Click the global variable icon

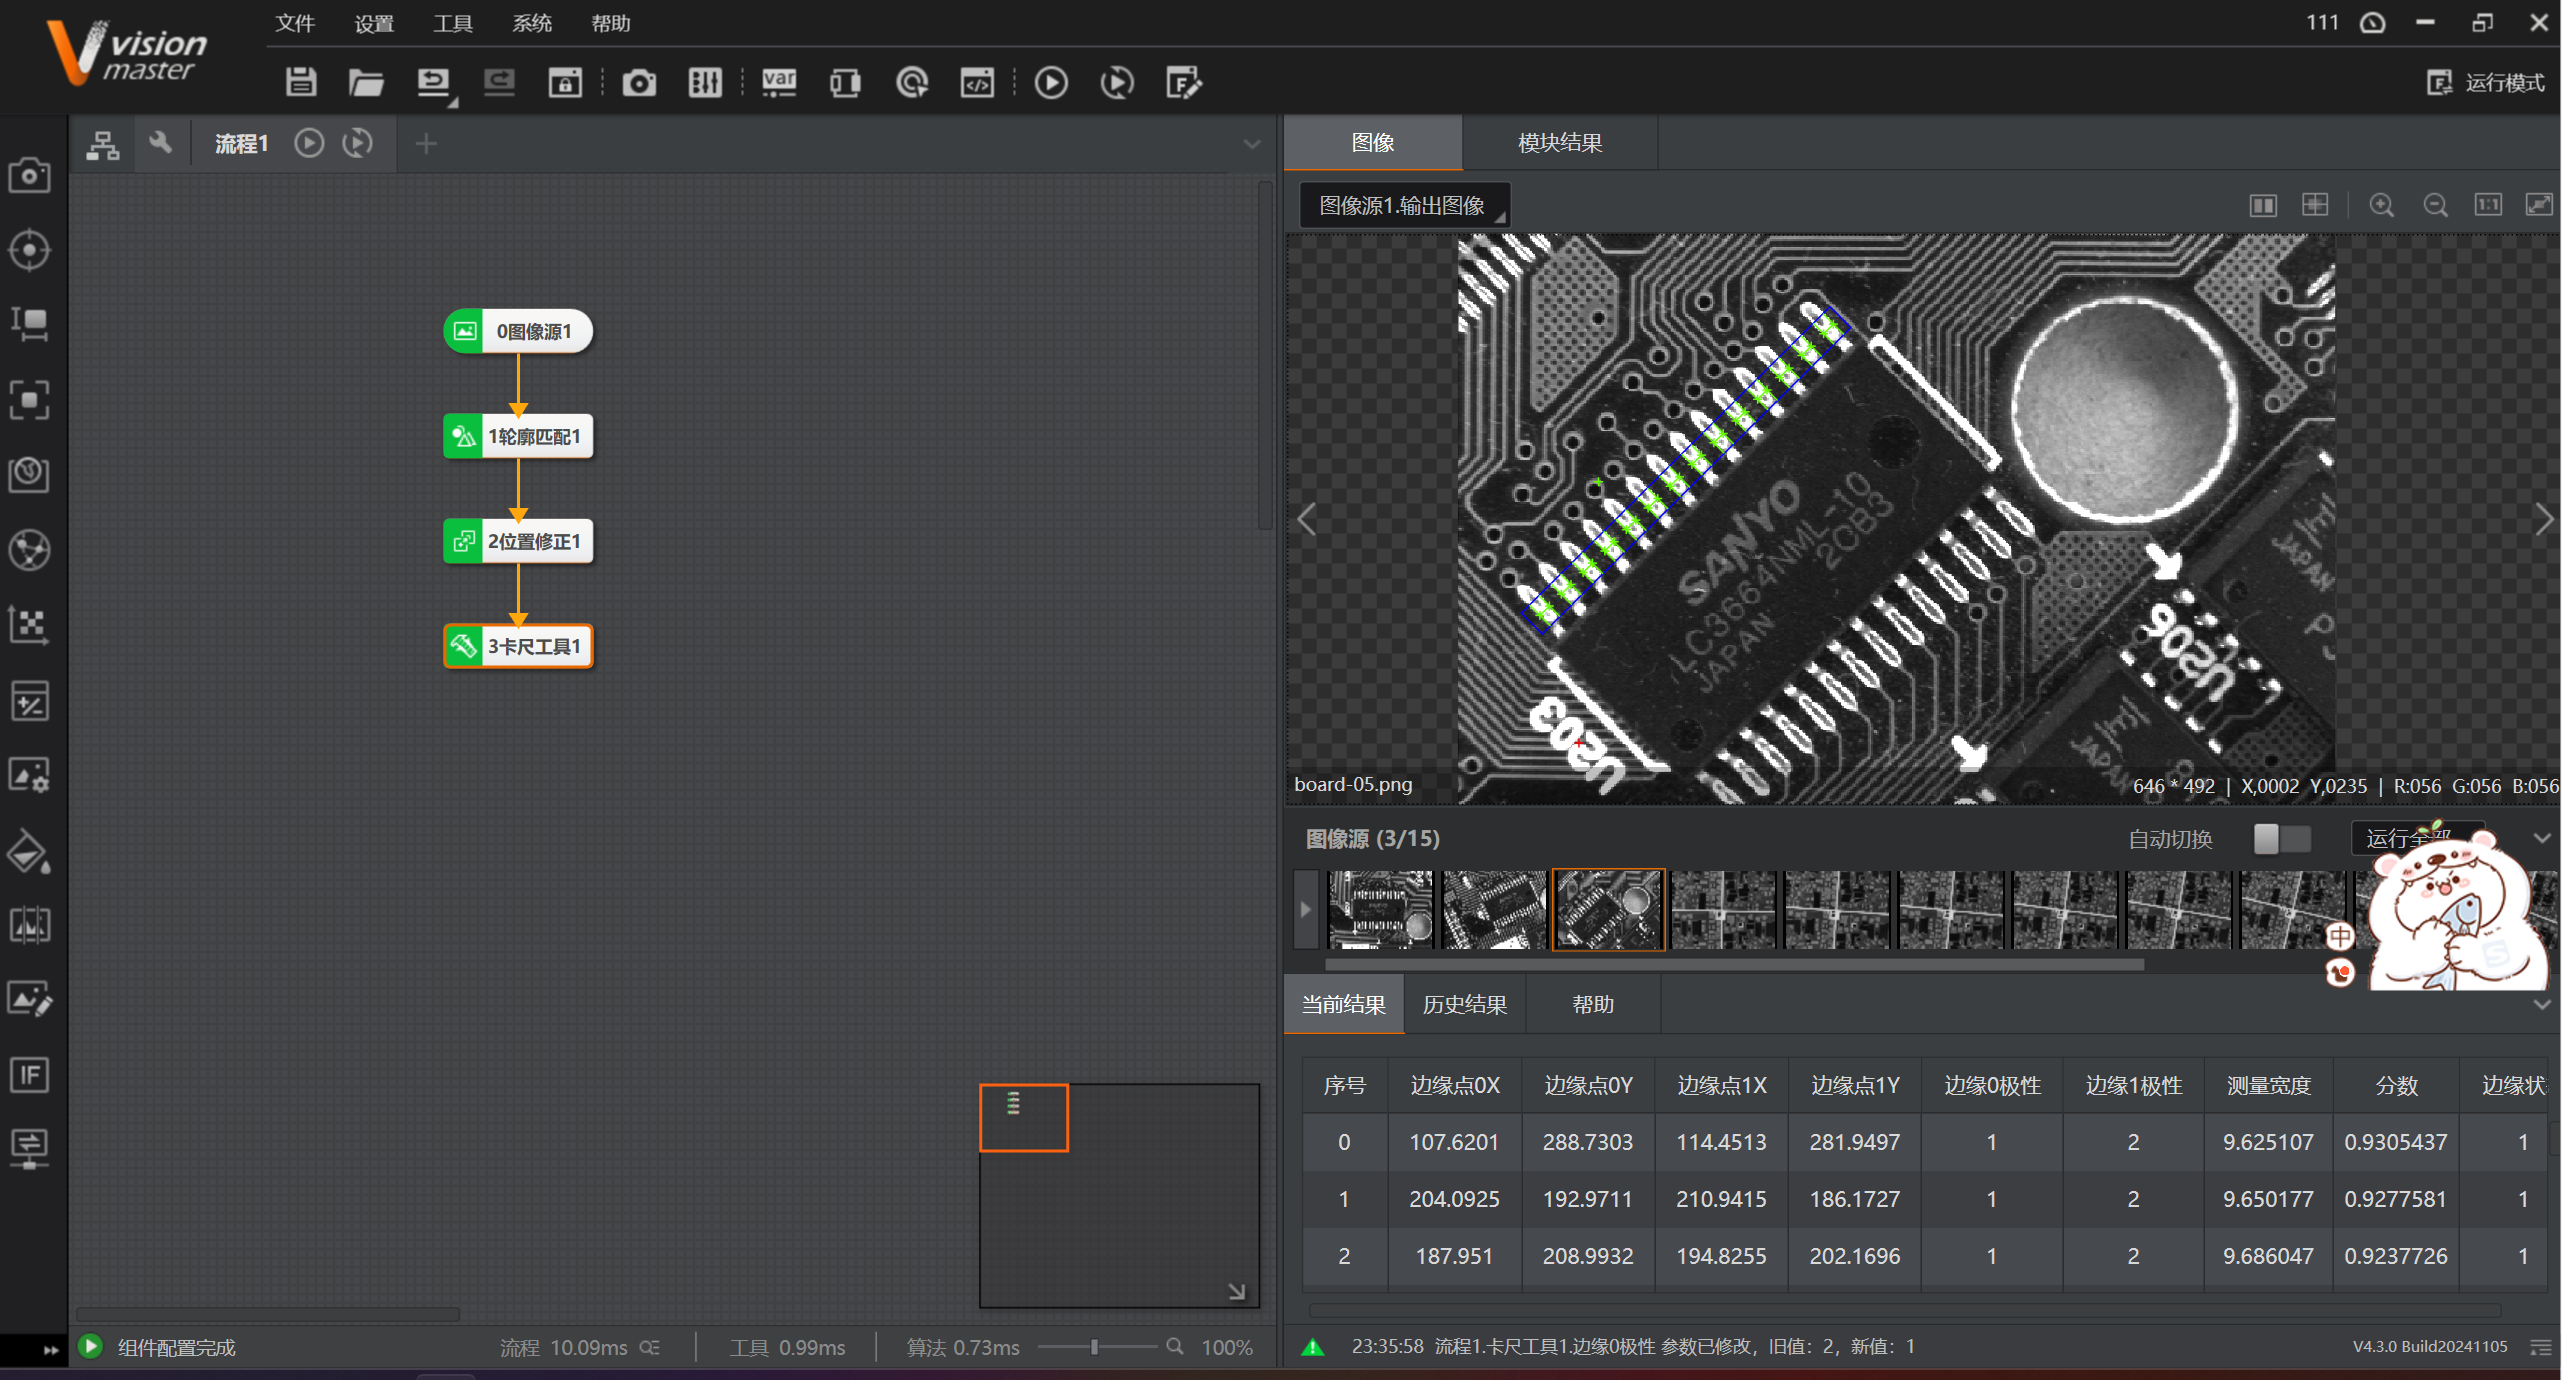point(779,82)
